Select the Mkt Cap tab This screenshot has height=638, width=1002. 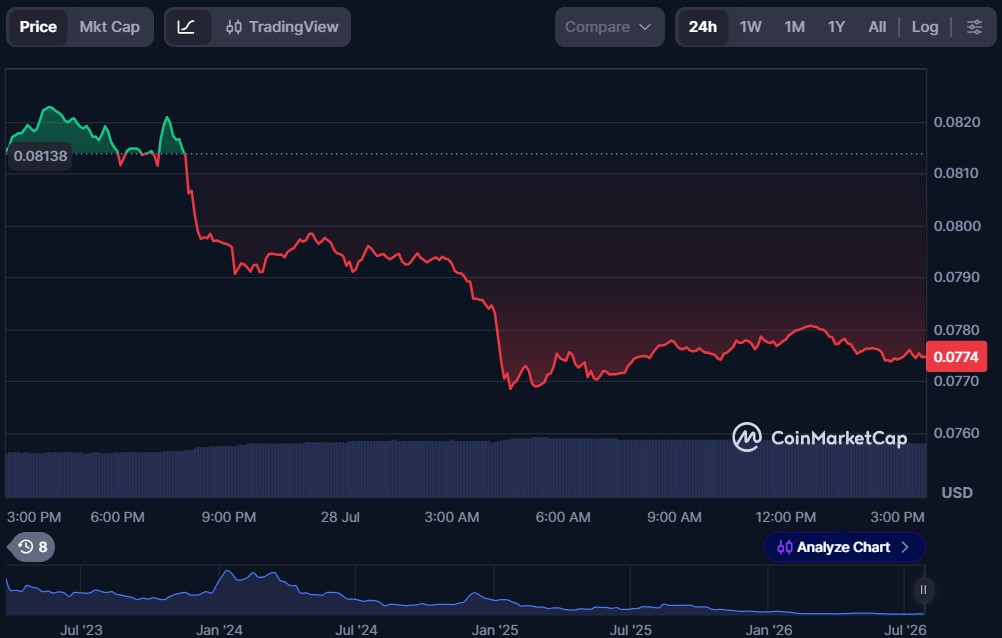(x=109, y=27)
